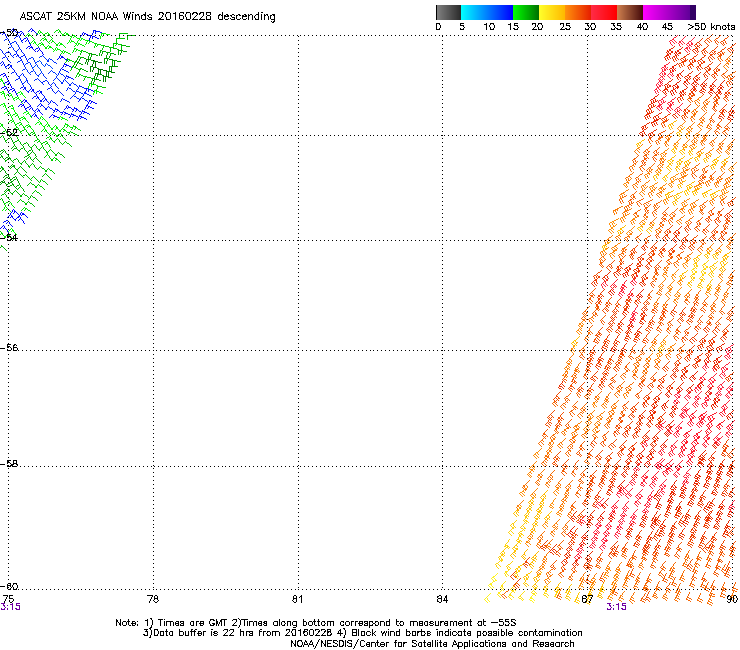The width and height of the screenshot is (740, 650).
Task: Pick the orange 25-30 knots color segment
Action: (x=578, y=12)
